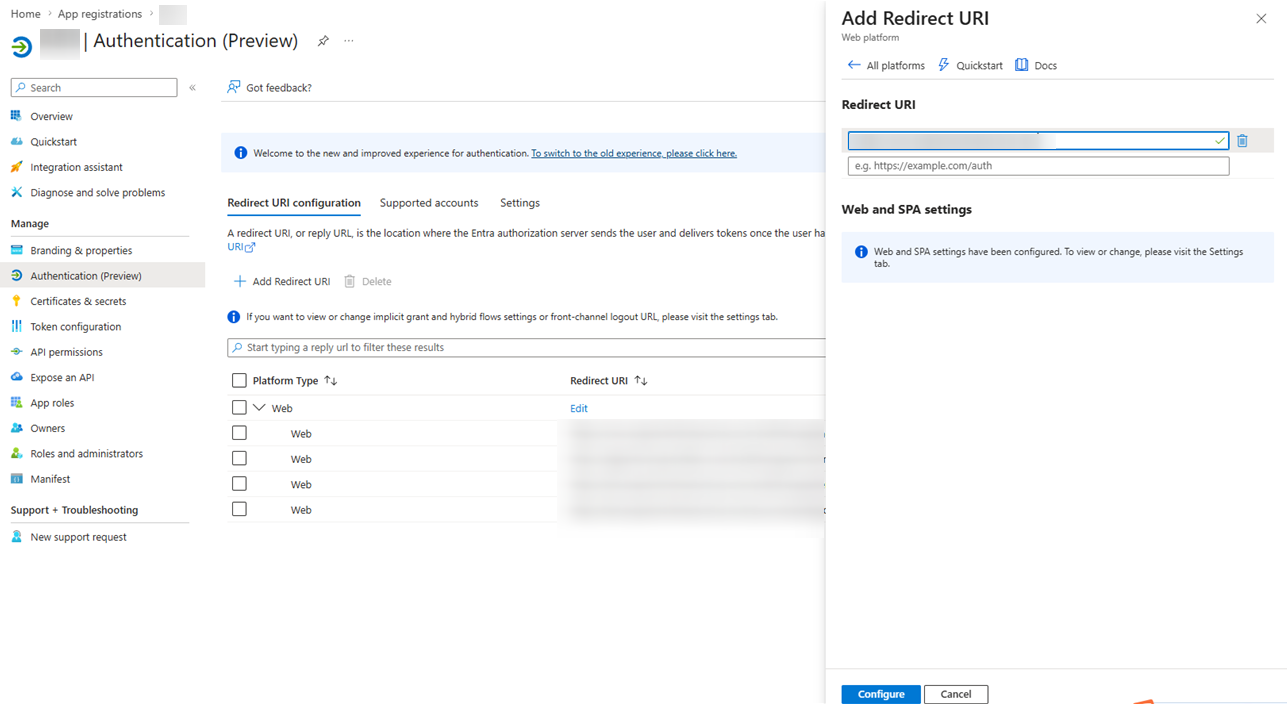The height and width of the screenshot is (705, 1287).
Task: Click the URI external link
Action: (x=241, y=247)
